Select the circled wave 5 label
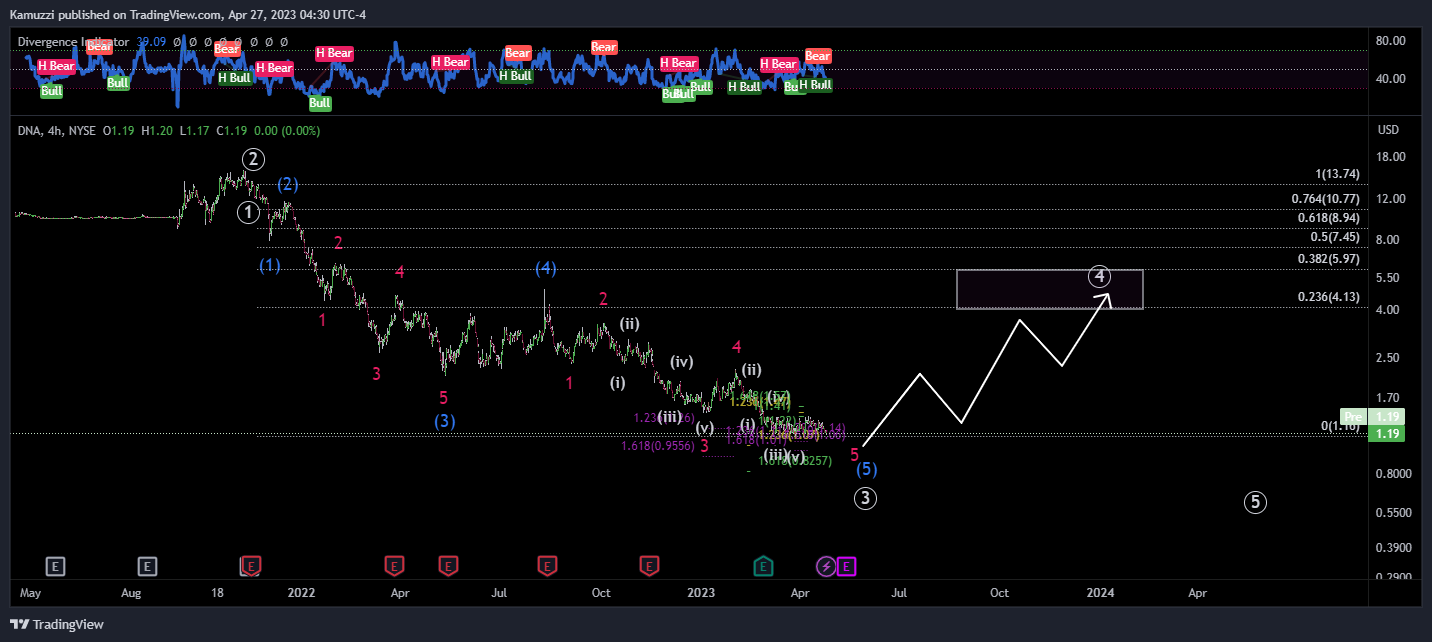The width and height of the screenshot is (1432, 642). click(x=1256, y=503)
